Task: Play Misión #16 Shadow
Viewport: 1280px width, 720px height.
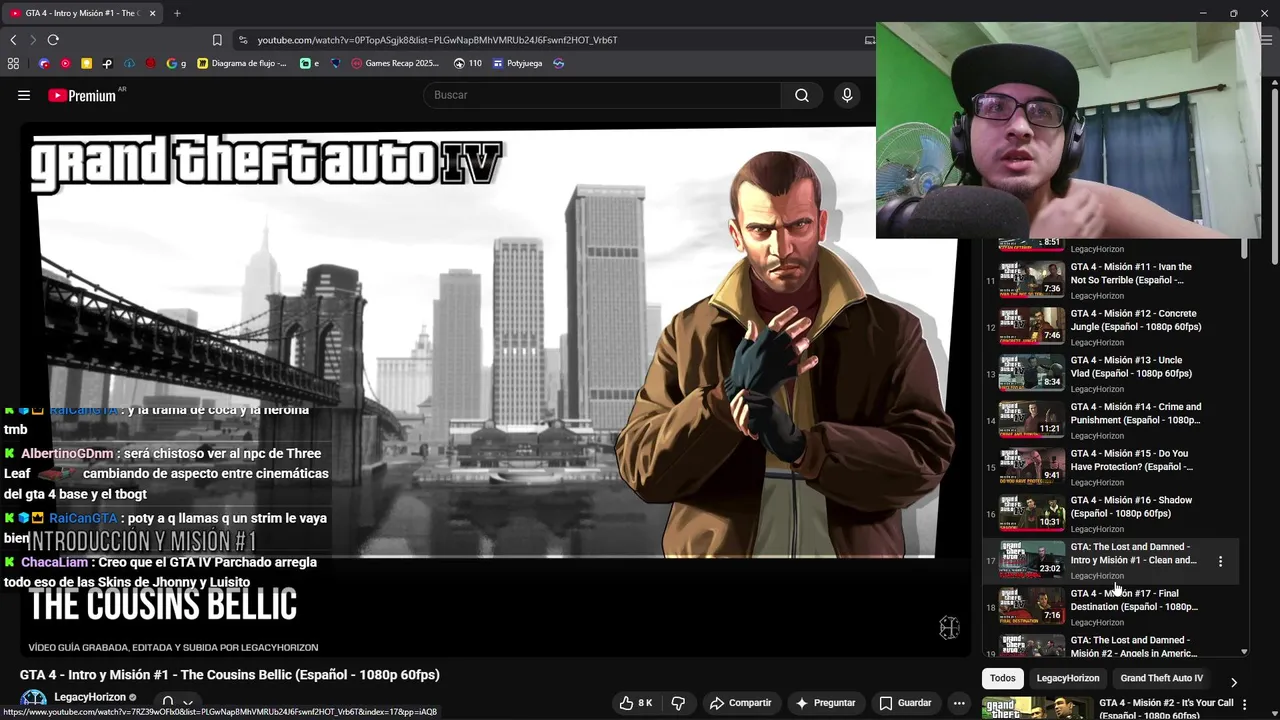Action: pos(1110,514)
